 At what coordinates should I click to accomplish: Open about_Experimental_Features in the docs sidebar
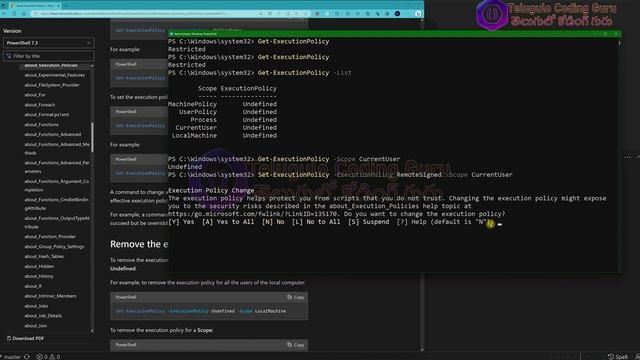coord(55,75)
